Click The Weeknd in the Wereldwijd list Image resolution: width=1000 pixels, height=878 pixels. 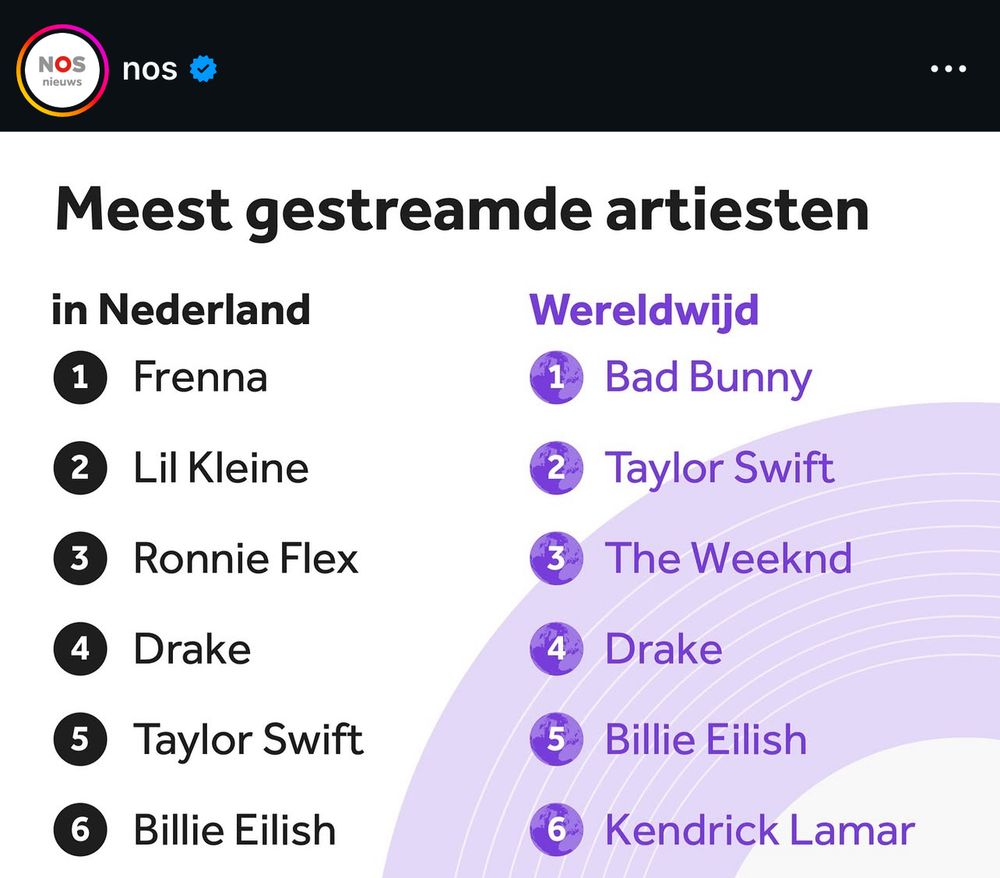728,558
